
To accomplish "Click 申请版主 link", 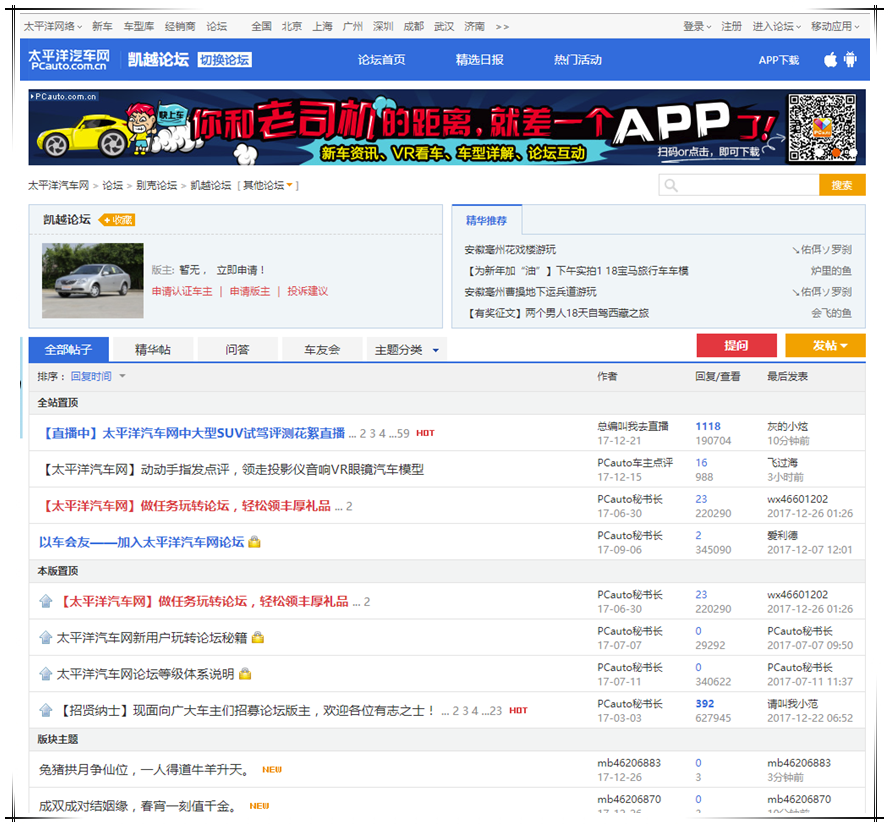I will click(250, 291).
